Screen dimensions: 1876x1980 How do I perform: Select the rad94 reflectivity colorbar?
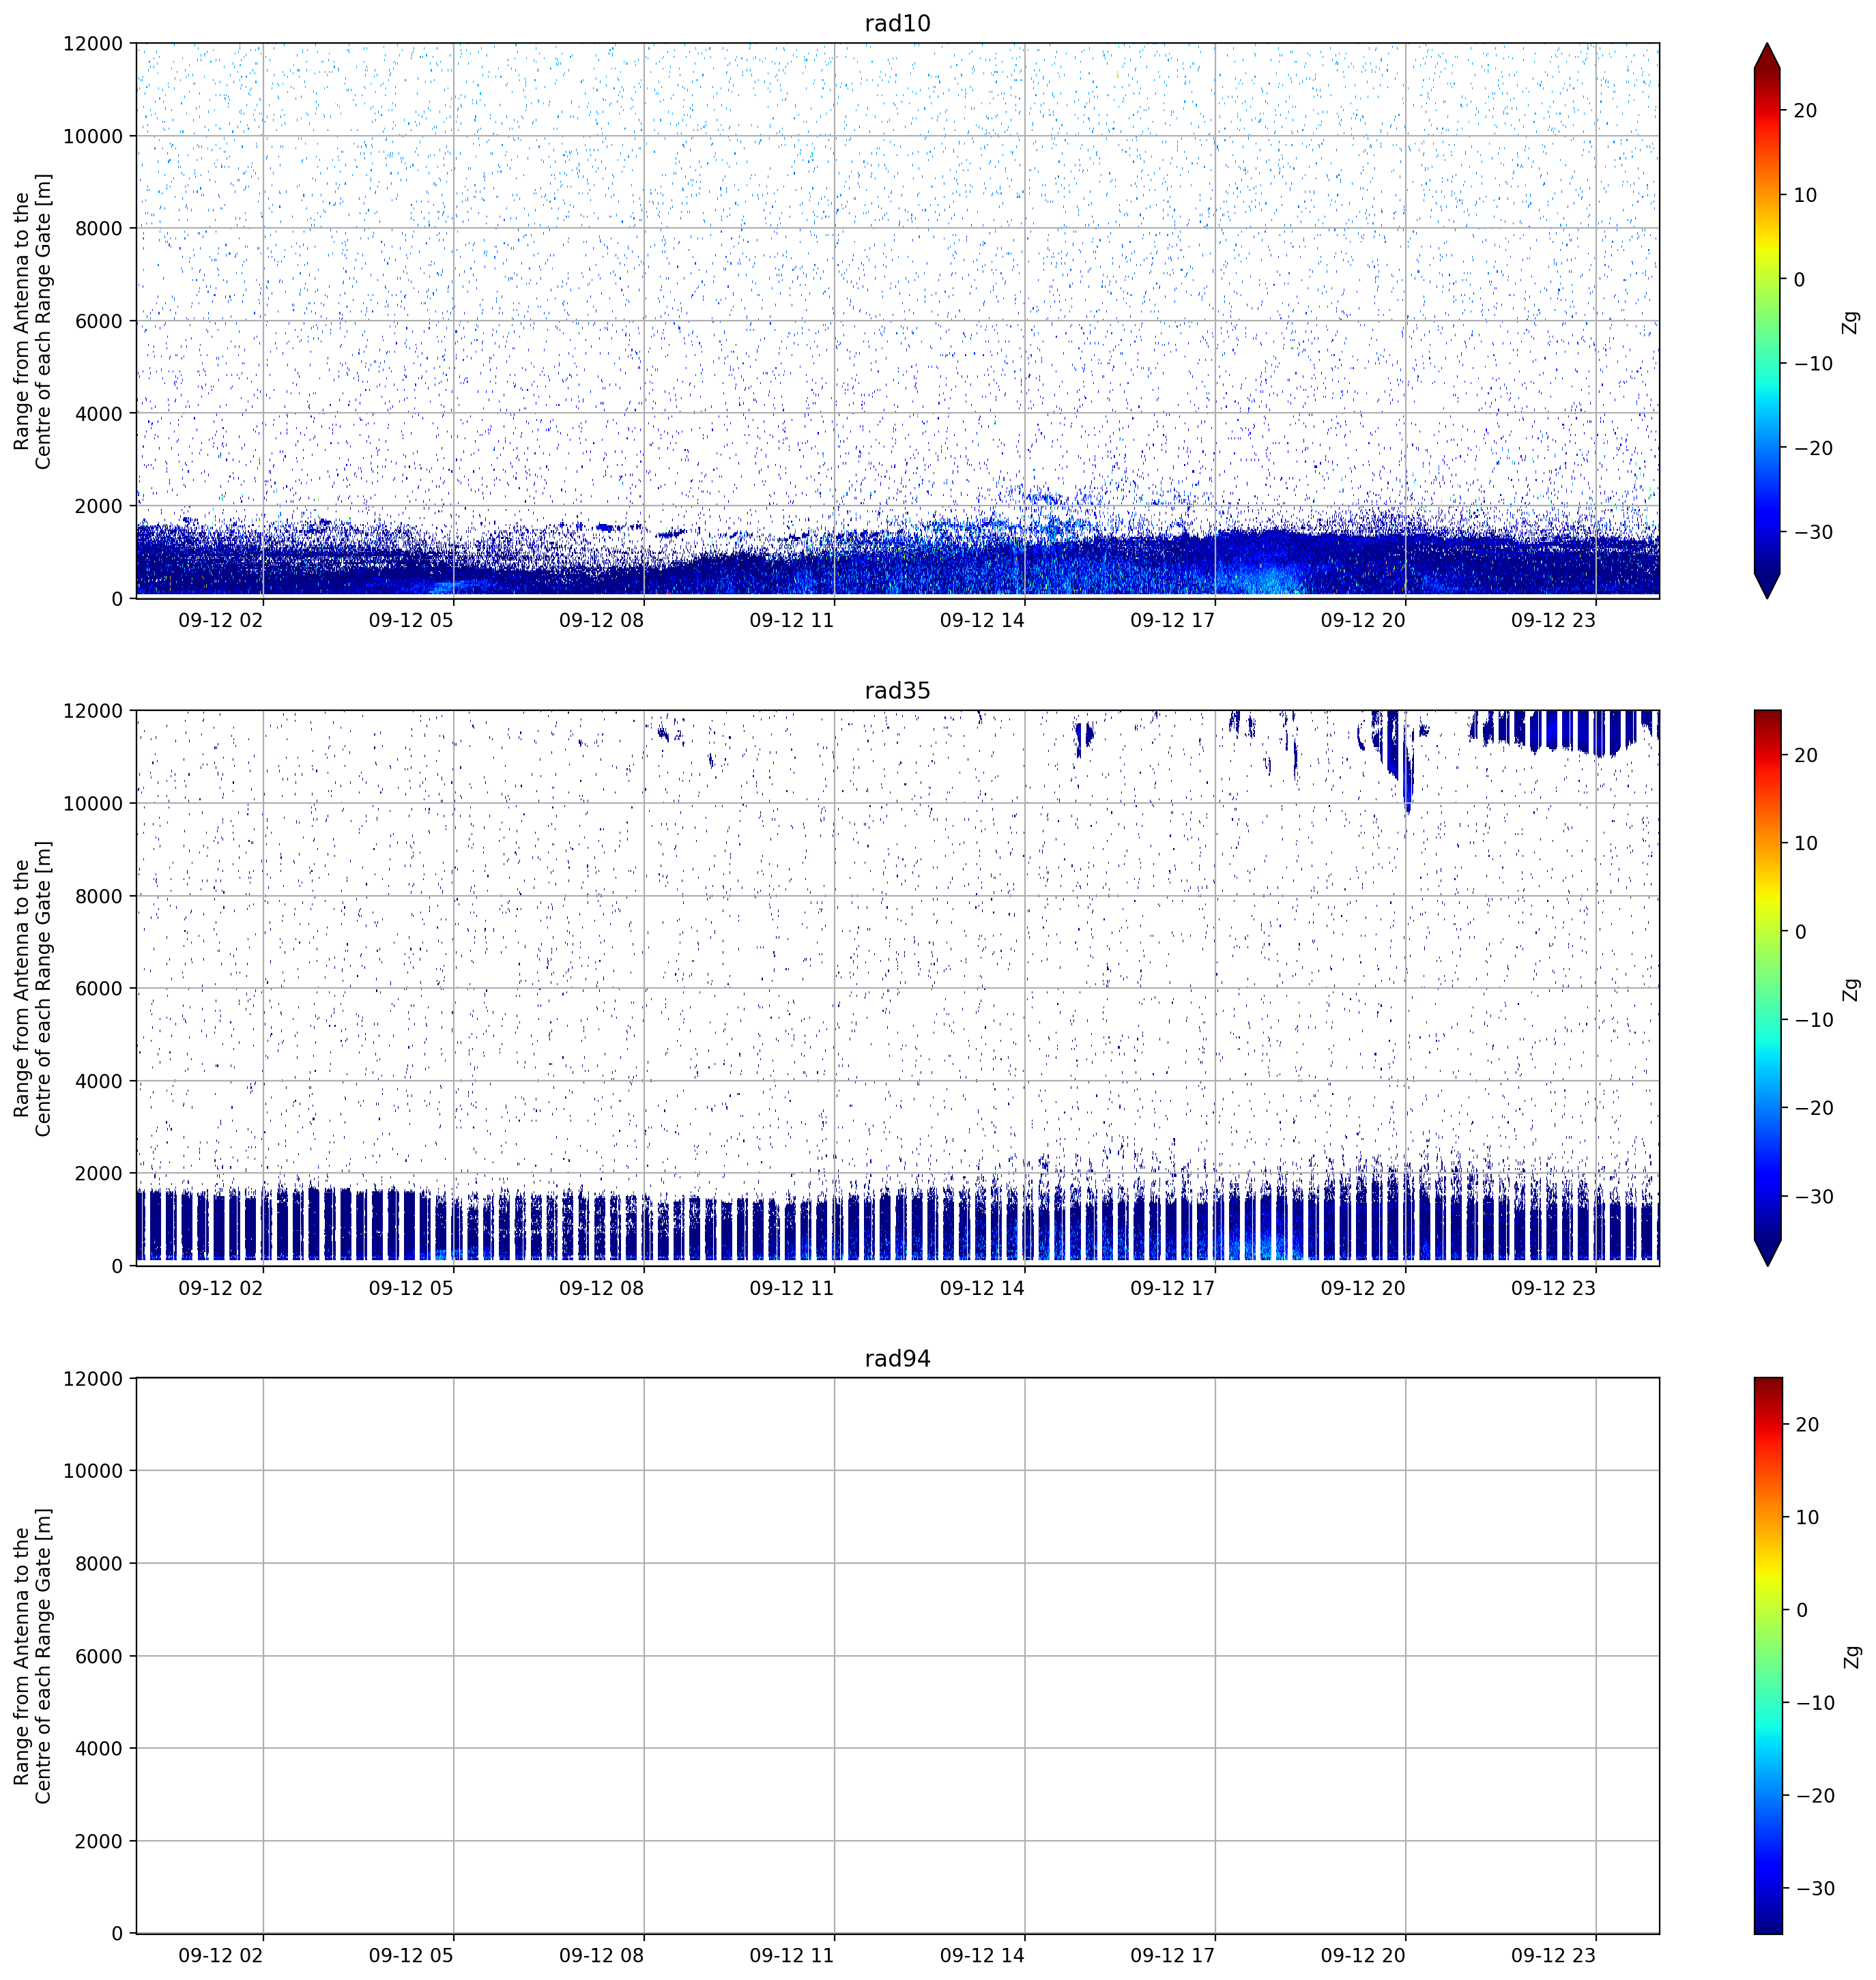click(1767, 1656)
